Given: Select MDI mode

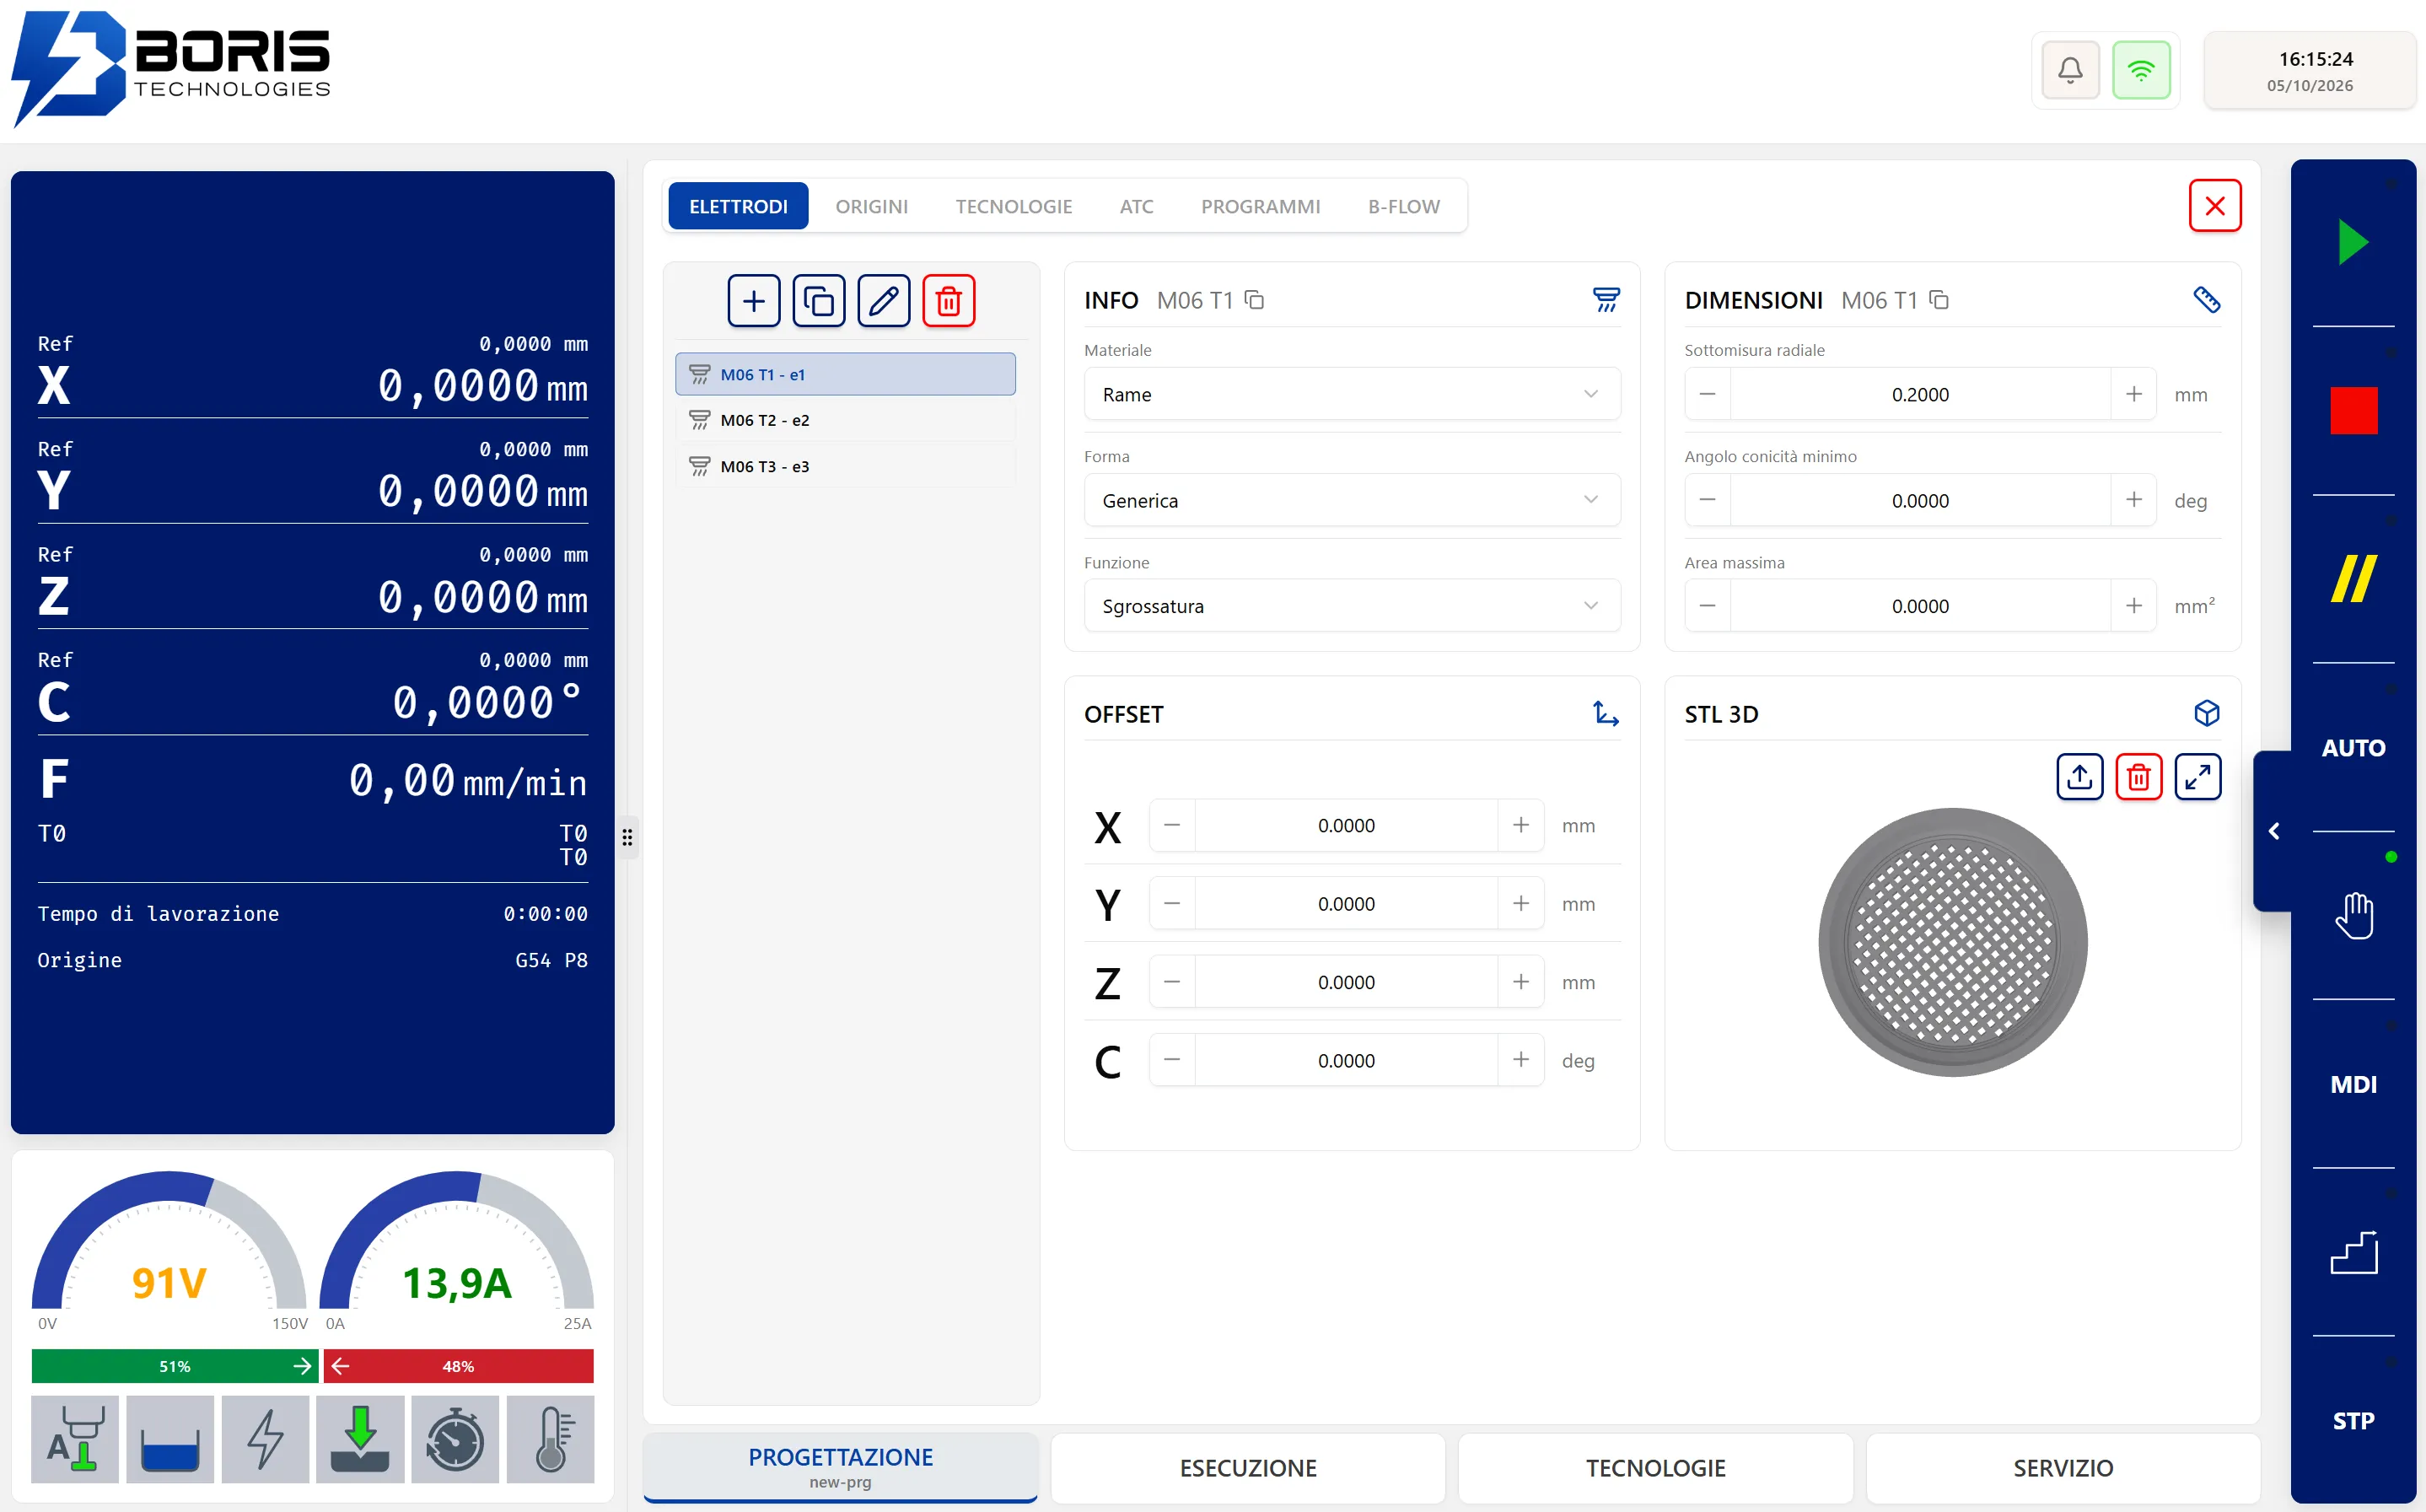Looking at the screenshot, I should (2353, 1084).
